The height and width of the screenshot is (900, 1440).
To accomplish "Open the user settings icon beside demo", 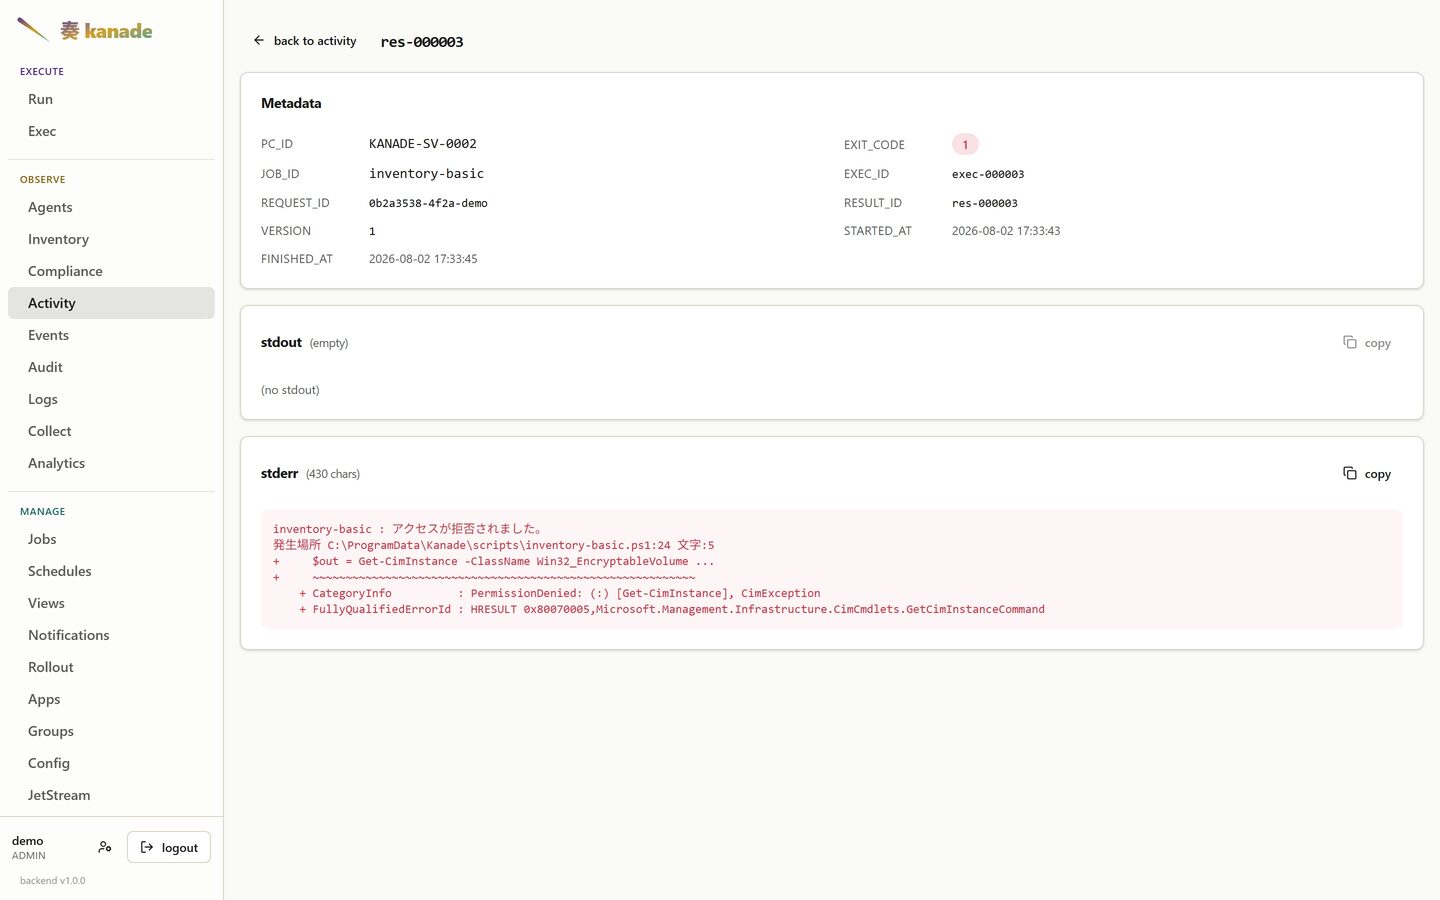I will point(105,847).
